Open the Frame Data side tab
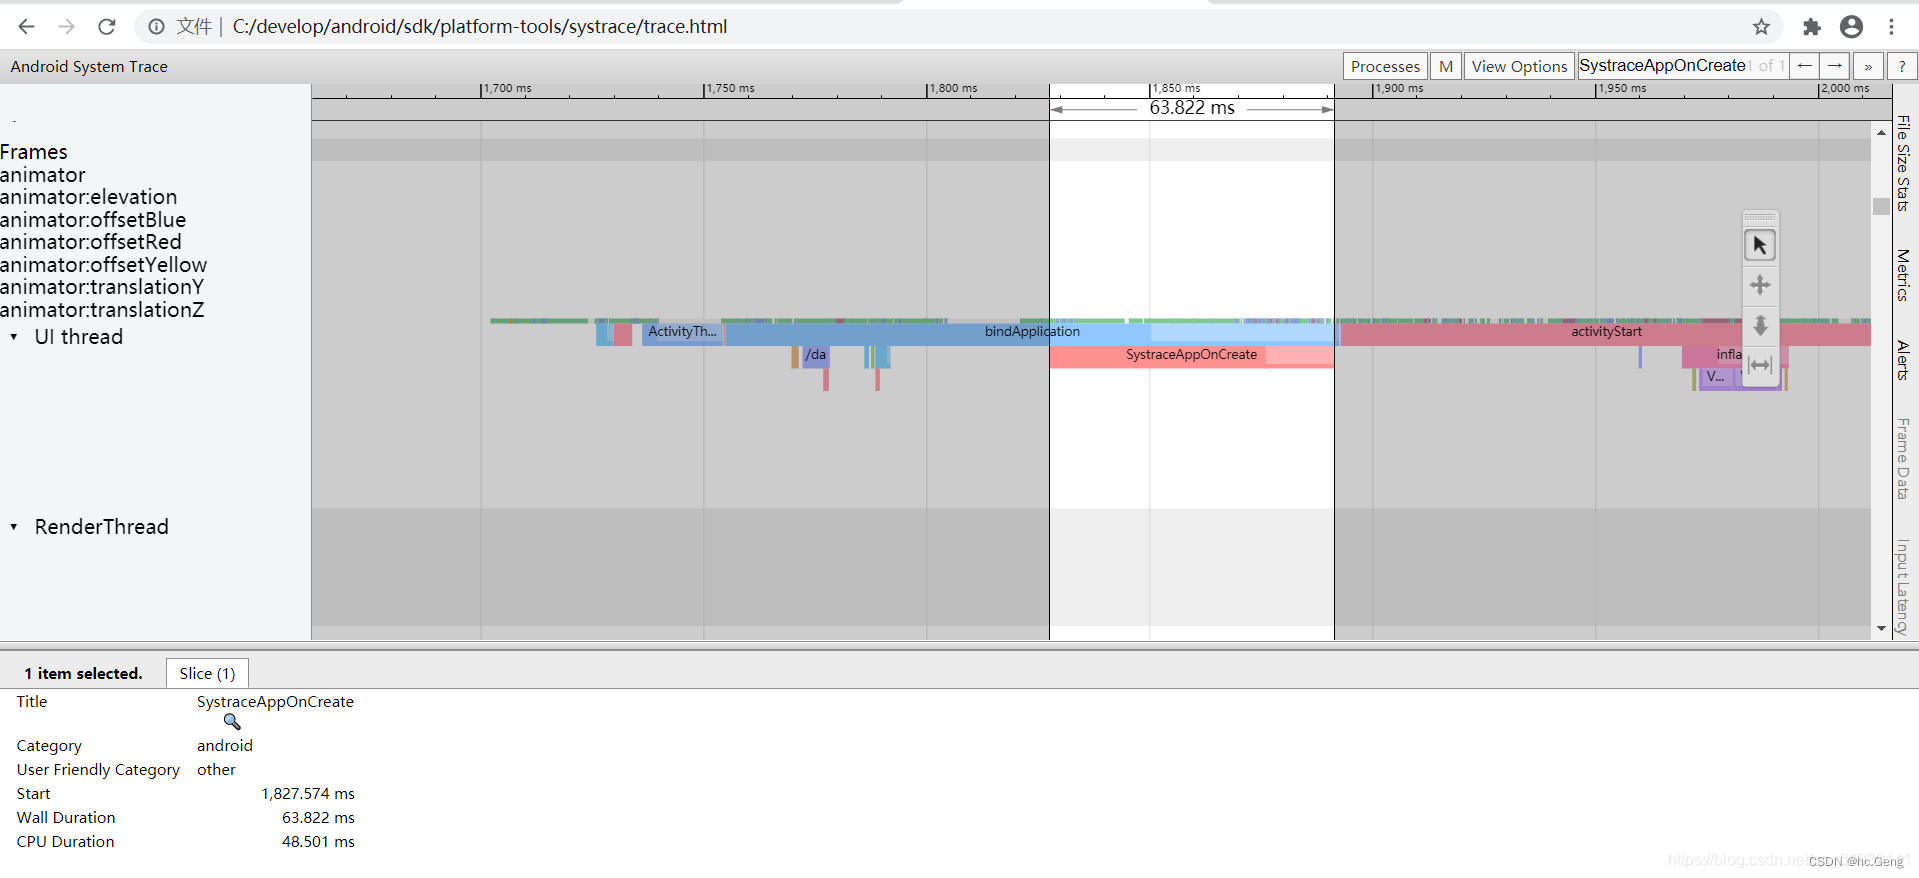This screenshot has width=1919, height=878. coord(1904,459)
